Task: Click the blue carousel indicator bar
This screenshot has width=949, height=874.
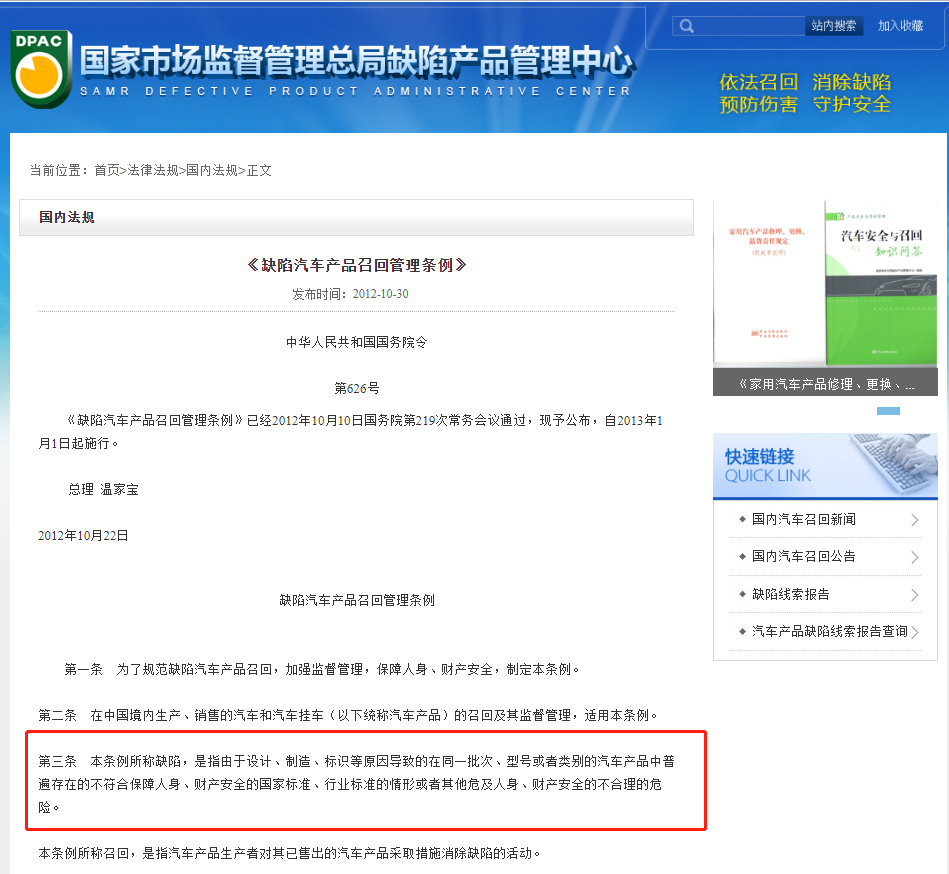Action: point(888,411)
